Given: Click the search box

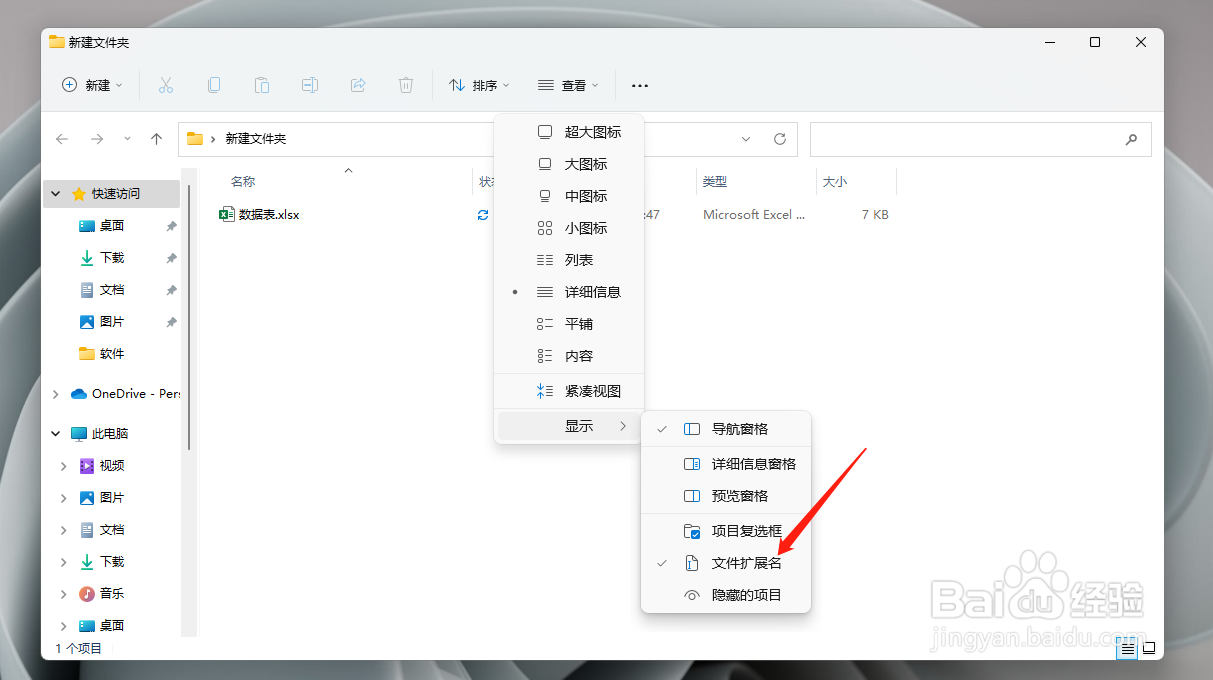Looking at the screenshot, I should (x=980, y=139).
